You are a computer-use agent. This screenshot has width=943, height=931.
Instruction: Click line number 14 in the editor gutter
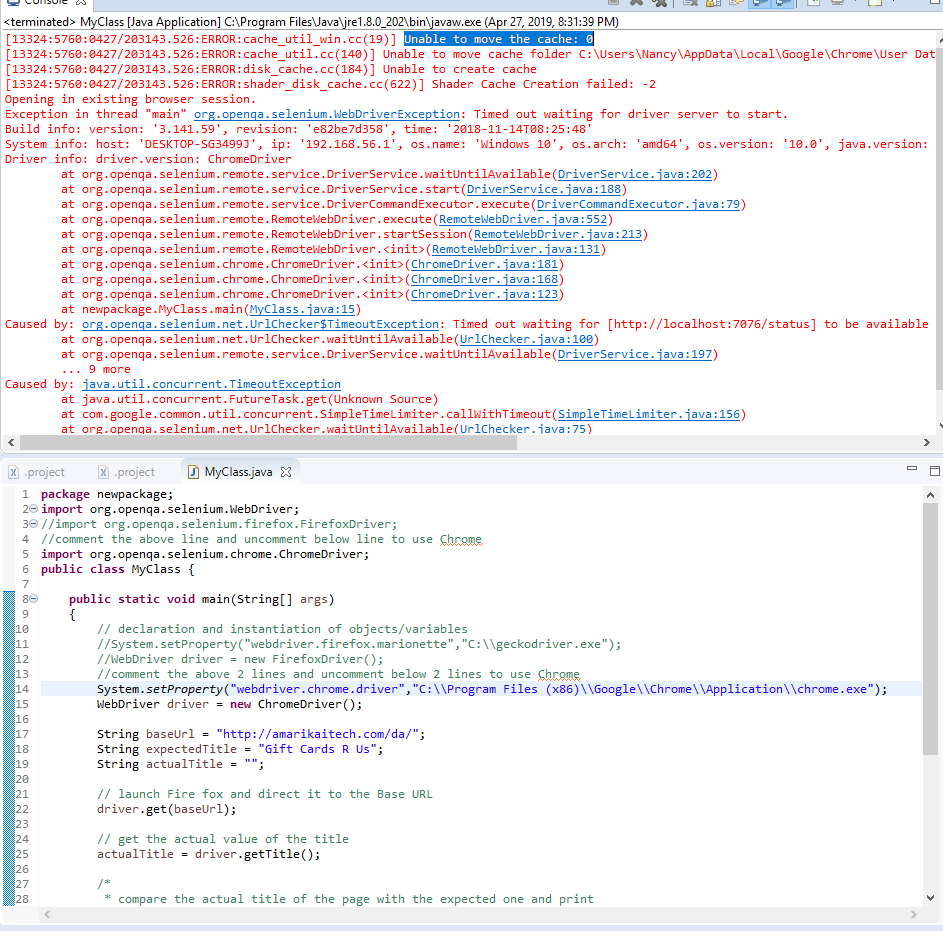tap(22, 689)
